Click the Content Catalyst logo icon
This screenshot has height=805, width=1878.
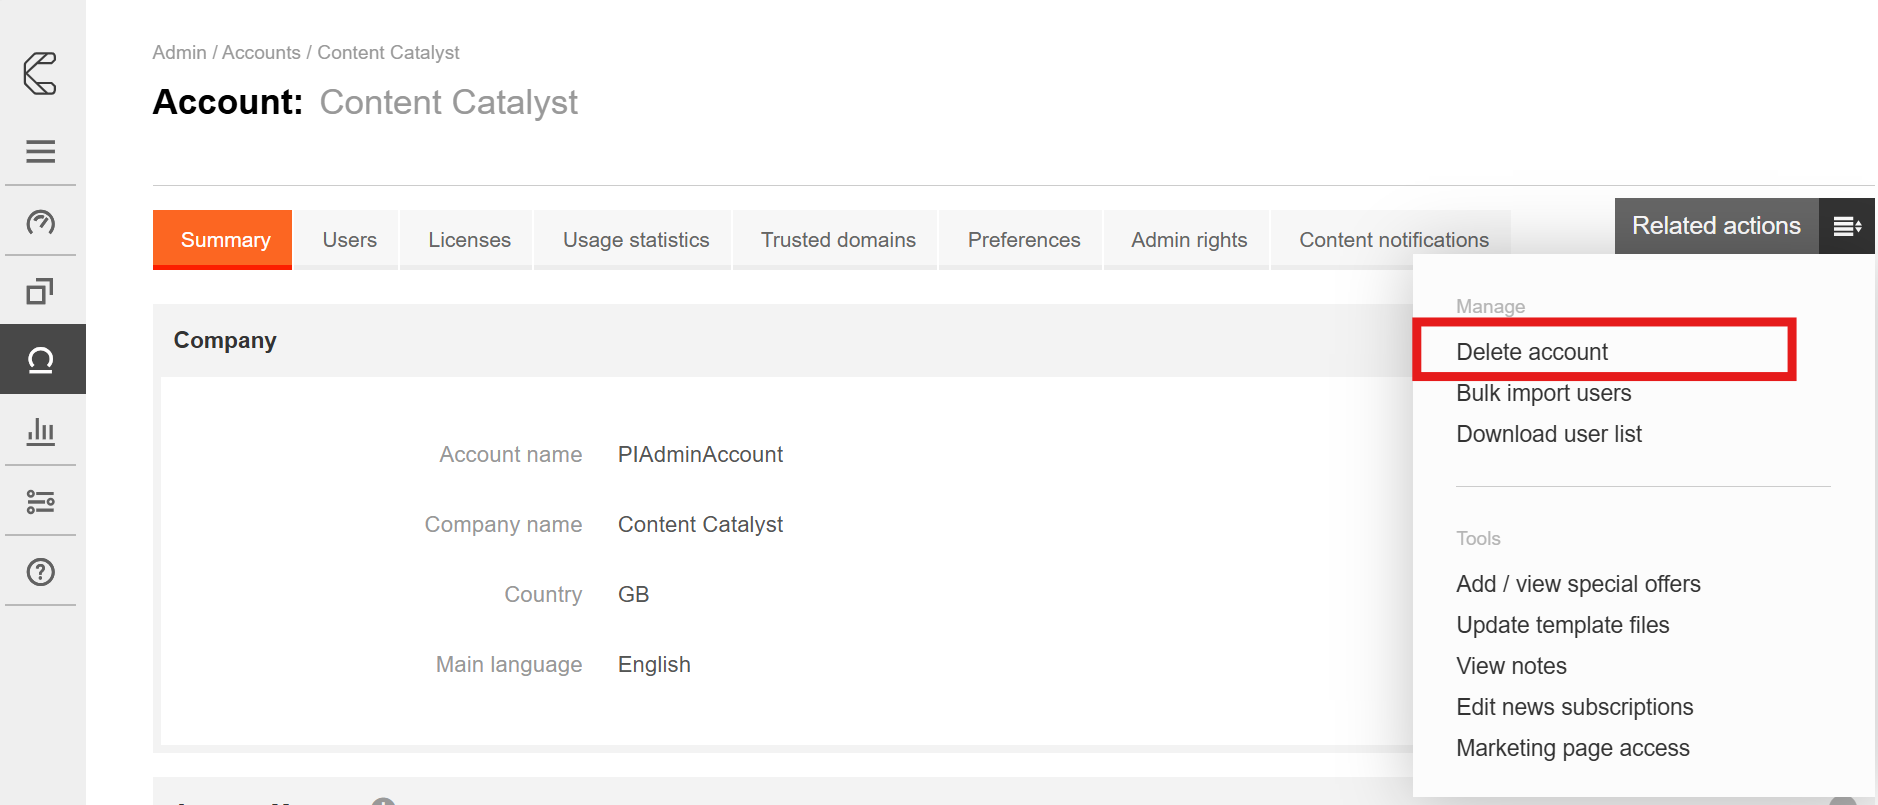pyautogui.click(x=40, y=74)
